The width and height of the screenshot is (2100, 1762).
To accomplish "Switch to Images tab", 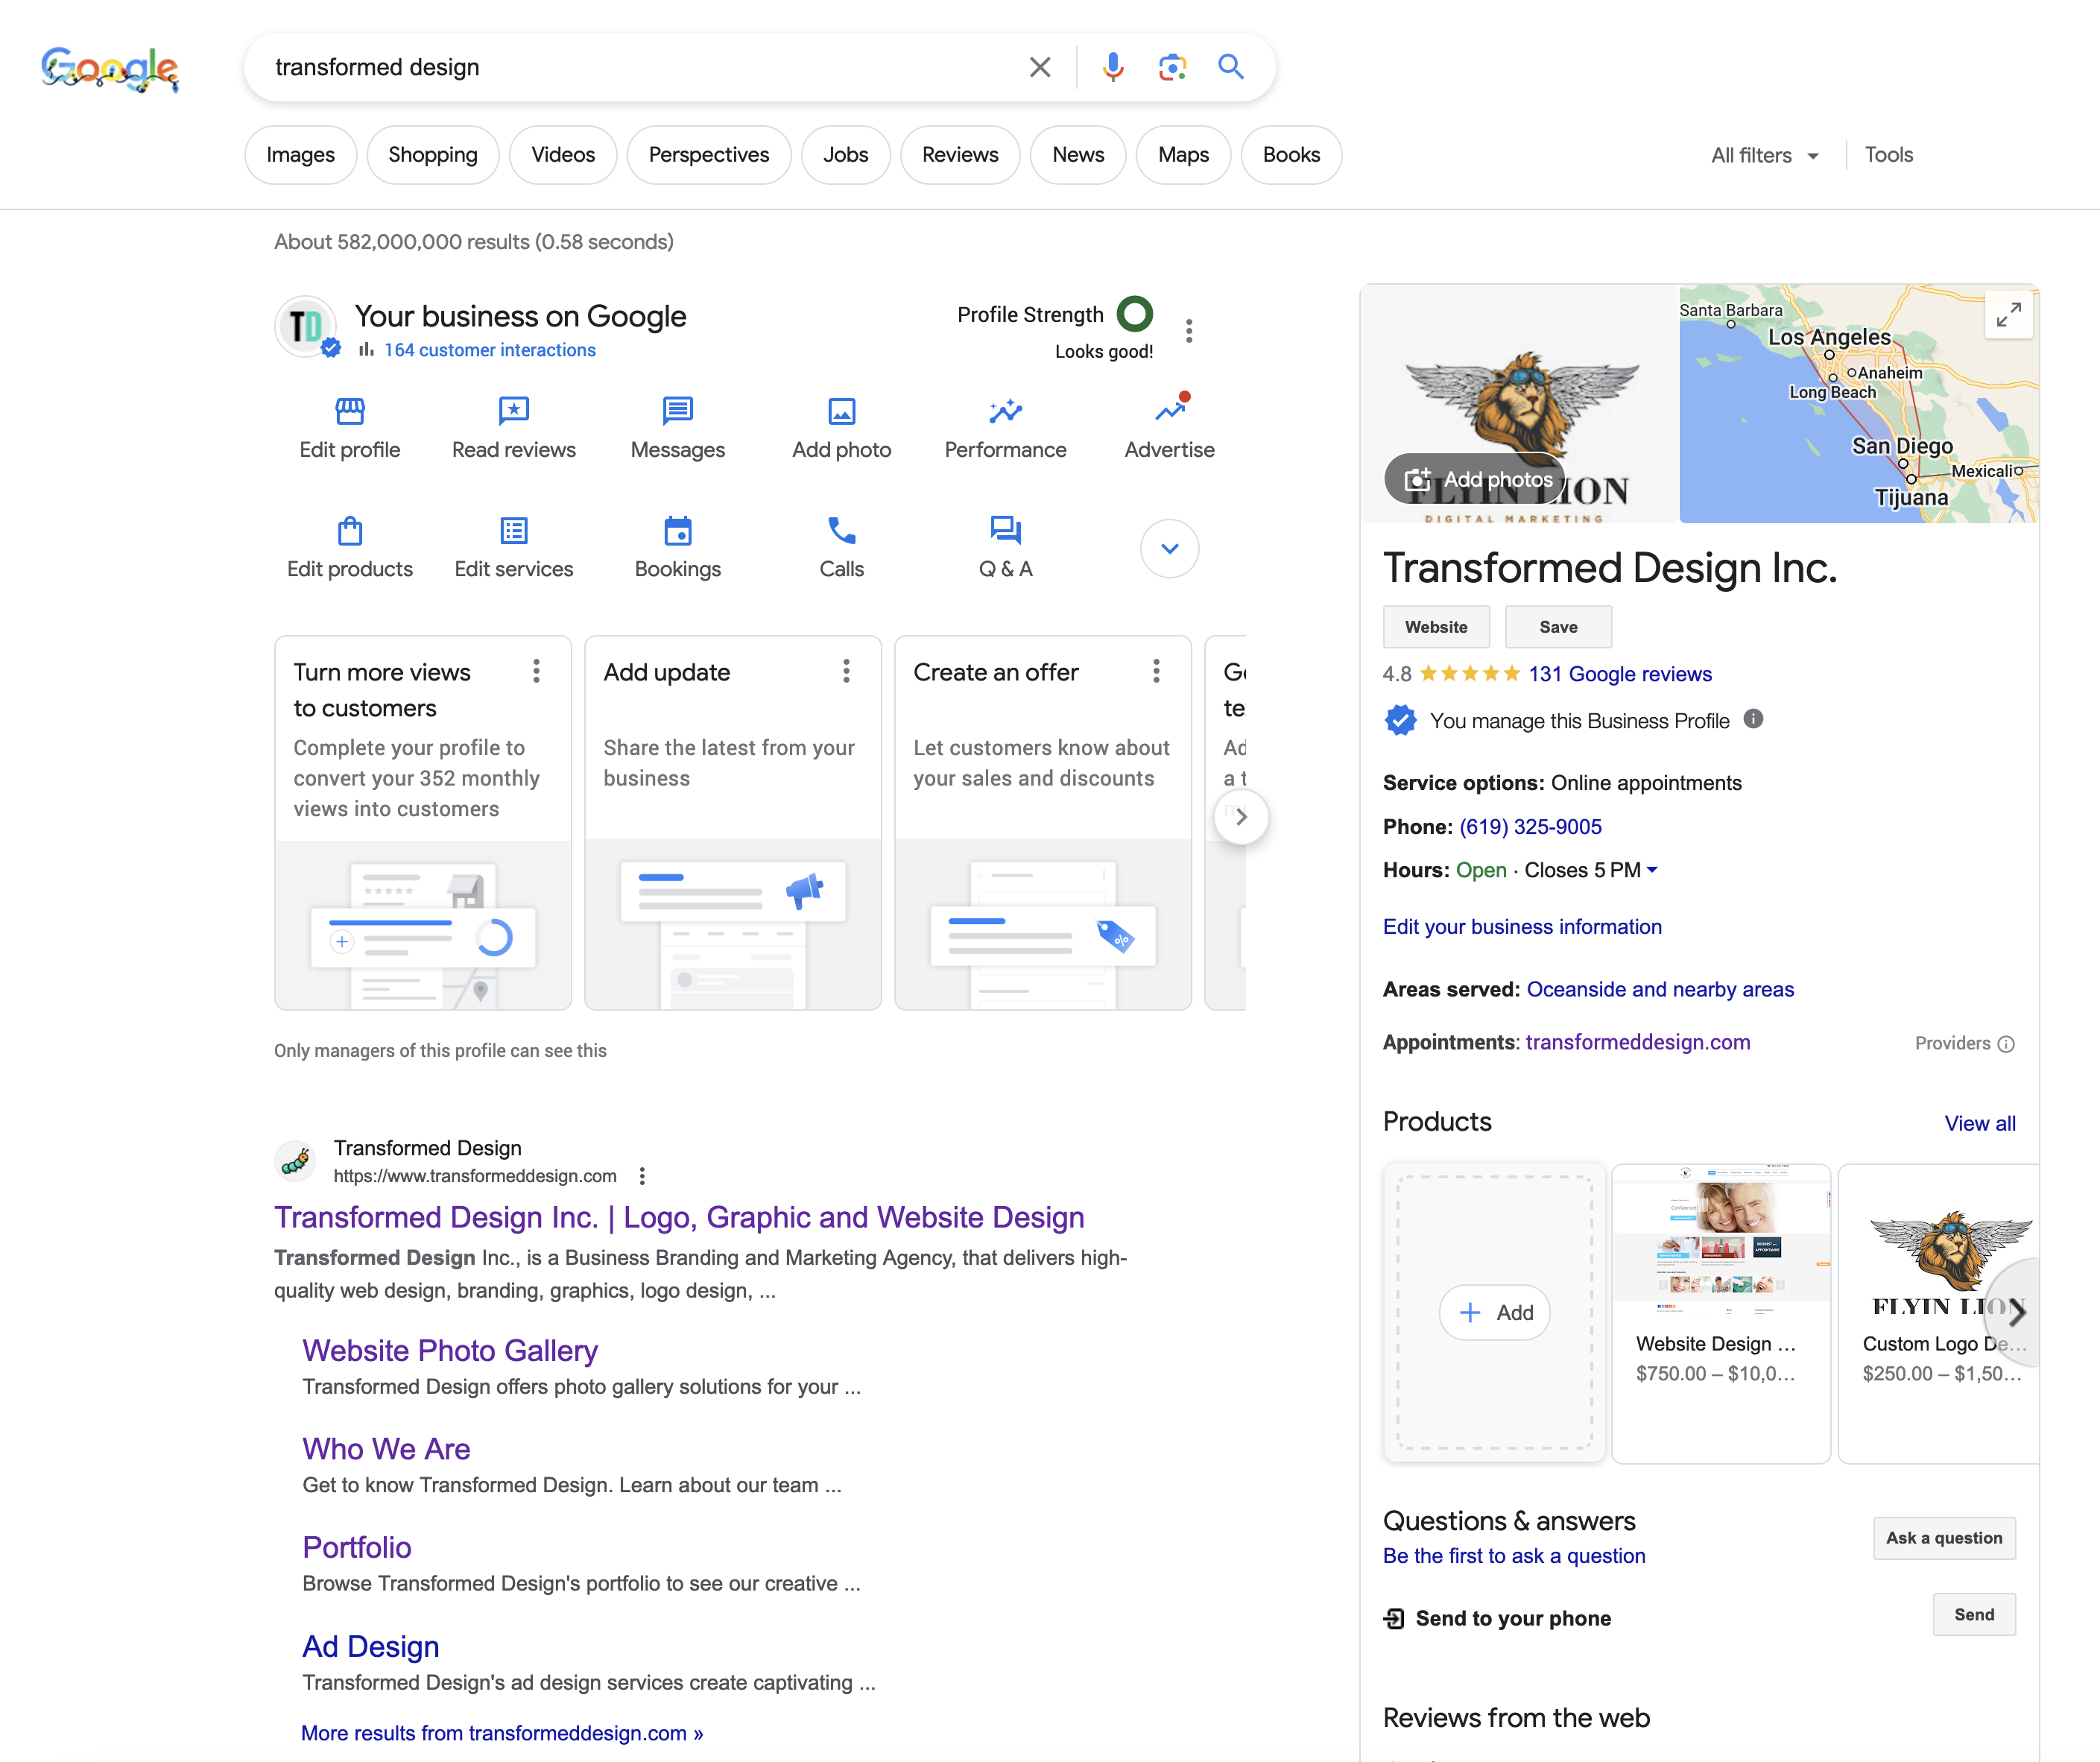I will 300,155.
